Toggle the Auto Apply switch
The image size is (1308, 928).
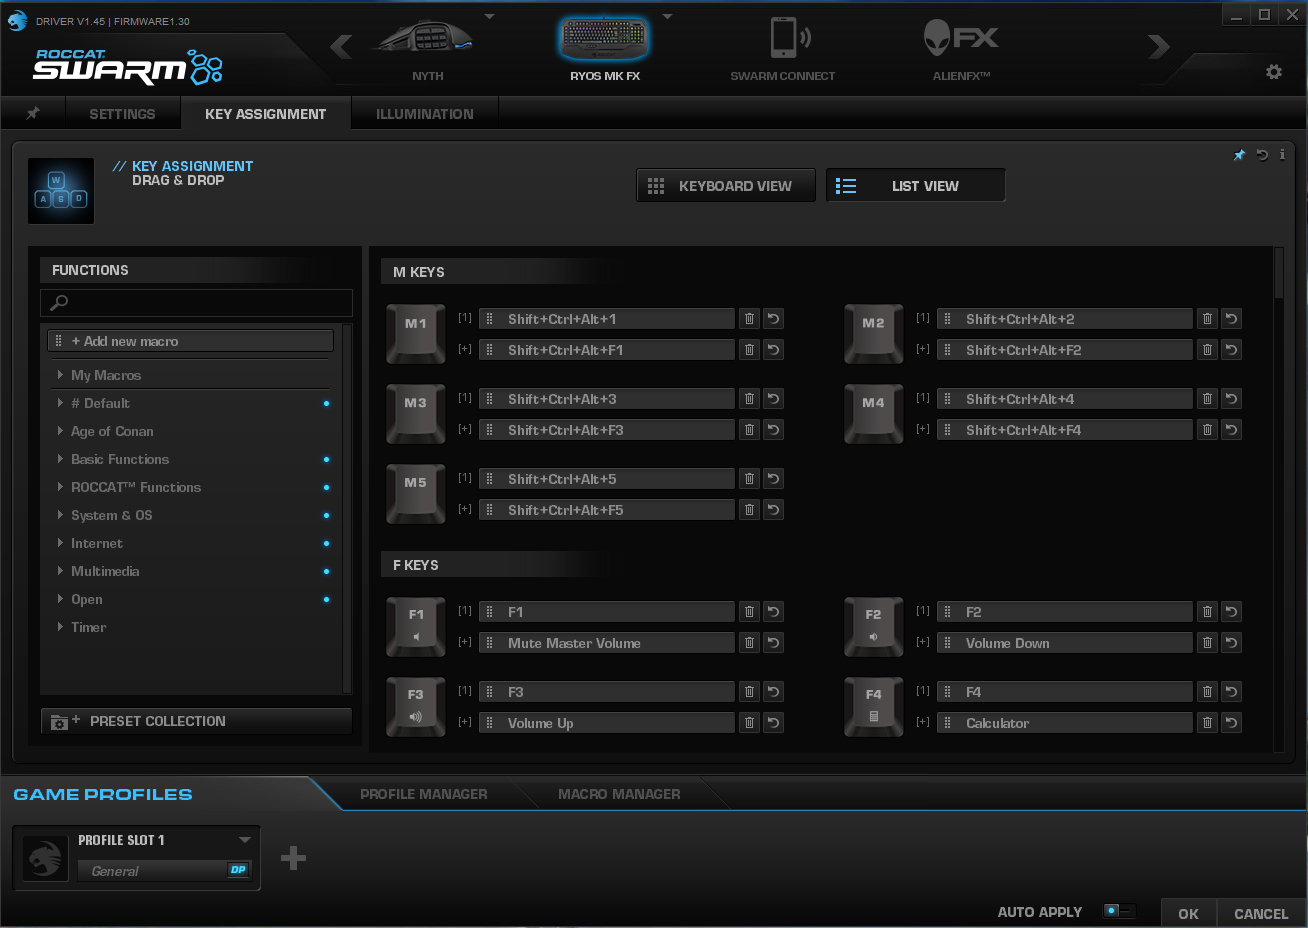[1119, 911]
